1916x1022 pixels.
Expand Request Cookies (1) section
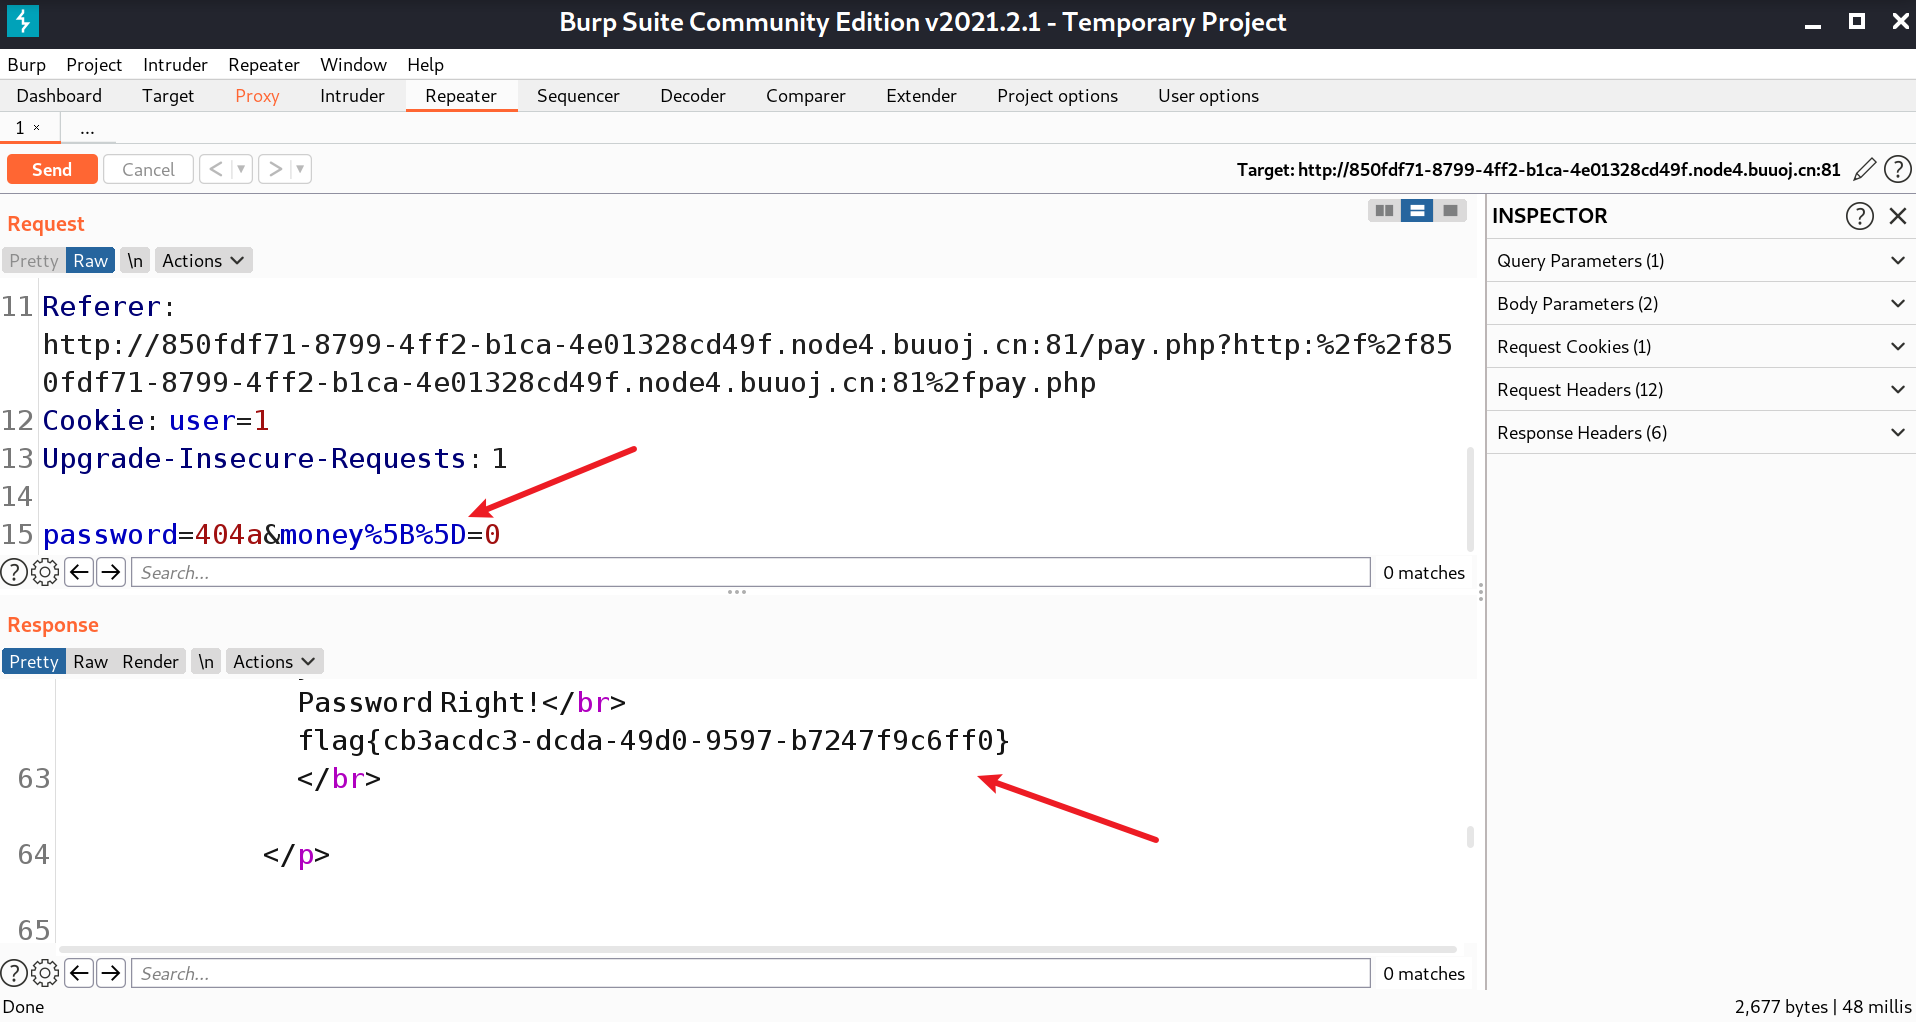(x=1701, y=347)
